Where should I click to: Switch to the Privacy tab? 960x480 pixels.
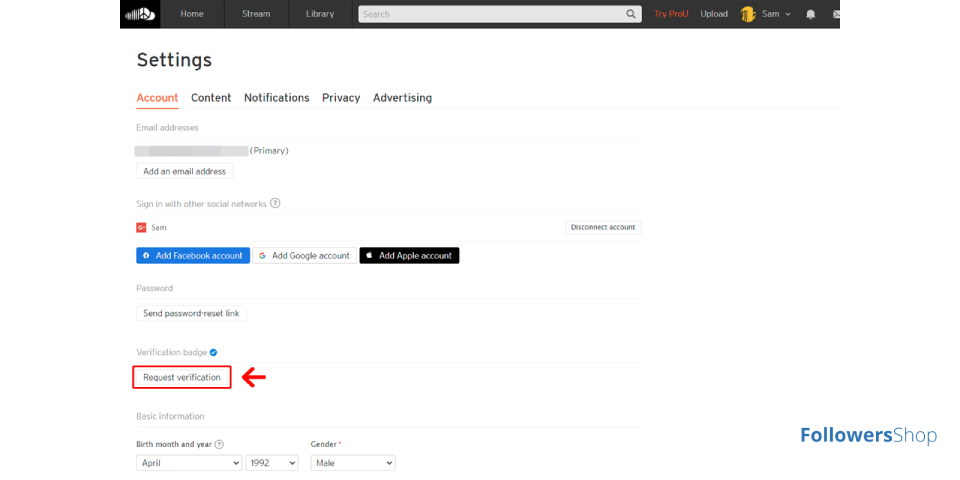tap(341, 98)
